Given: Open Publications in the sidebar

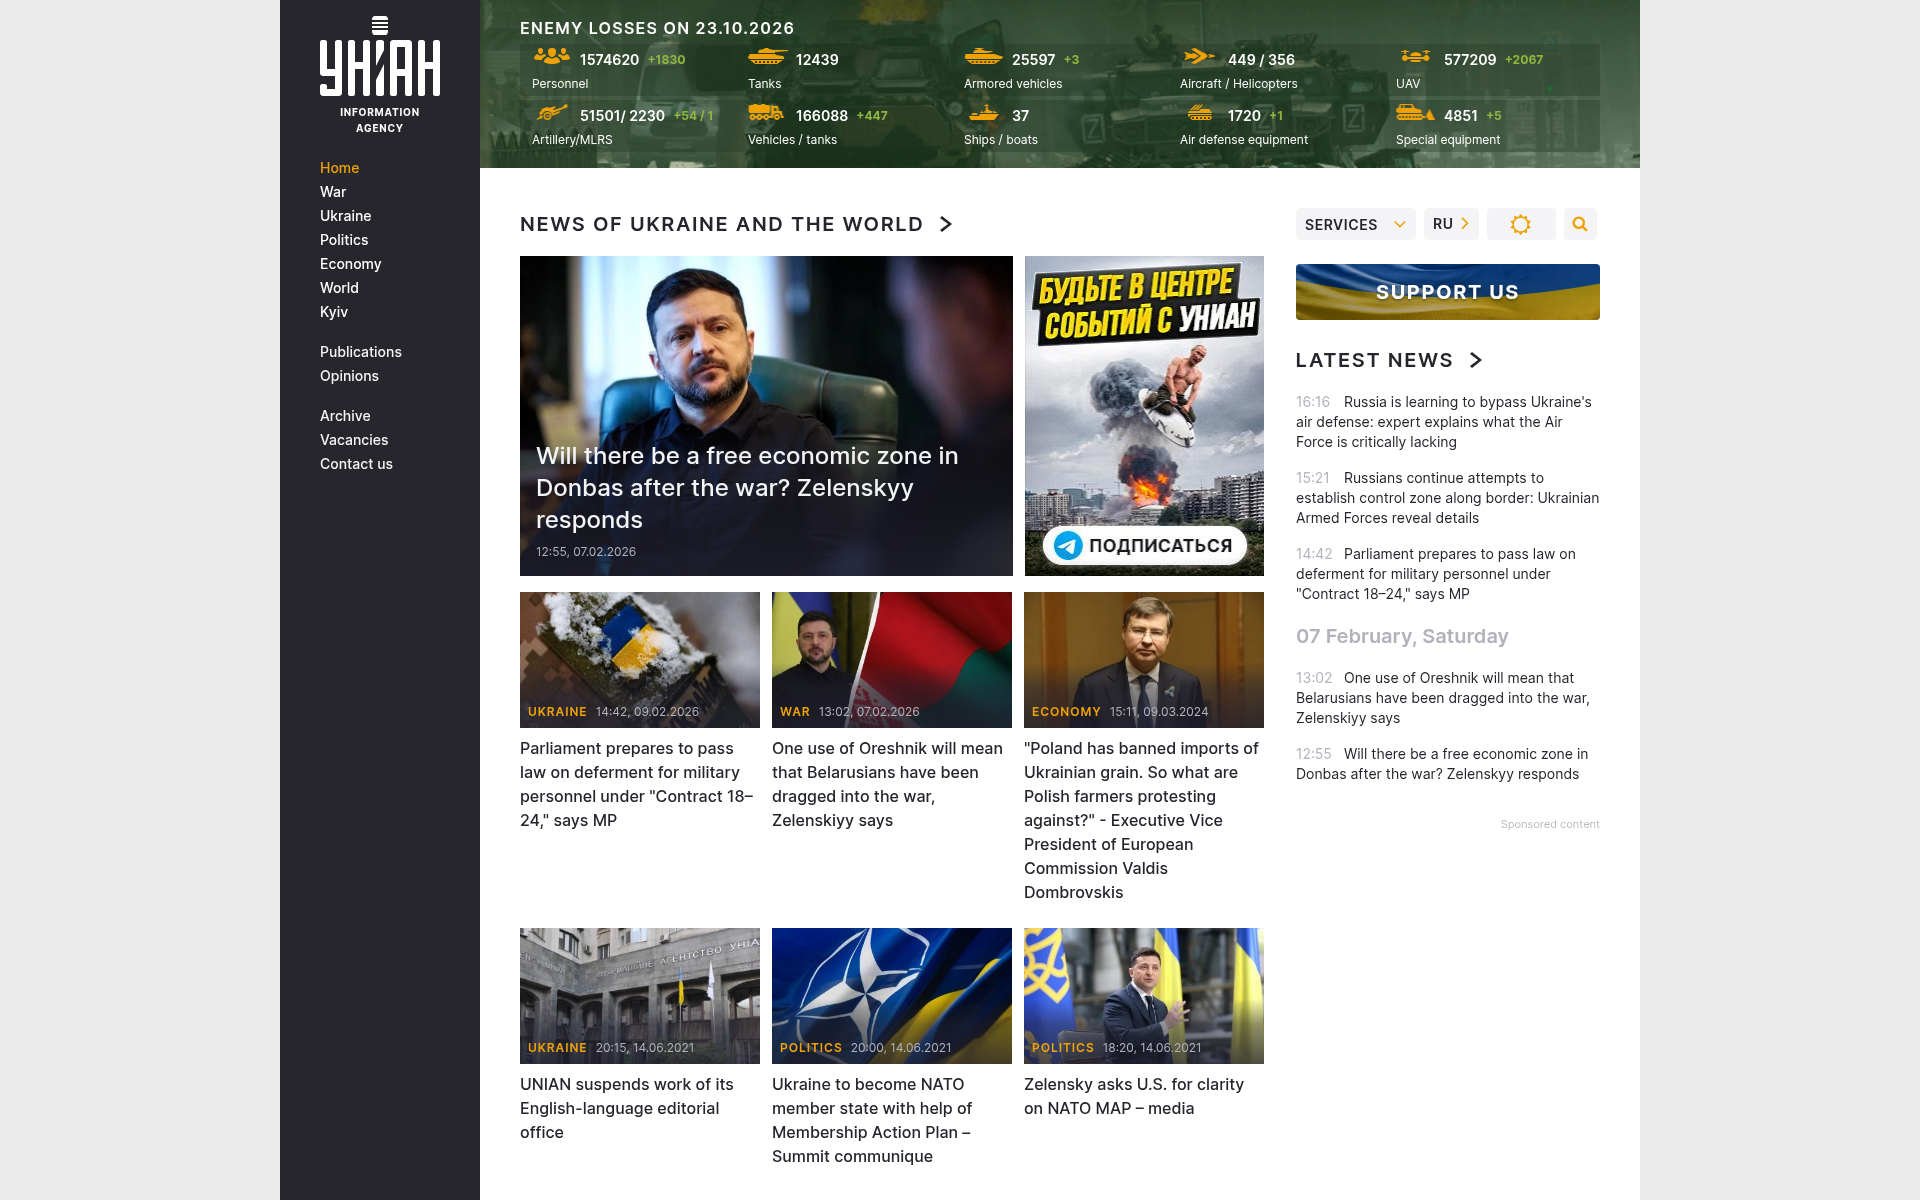Looking at the screenshot, I should 361,352.
